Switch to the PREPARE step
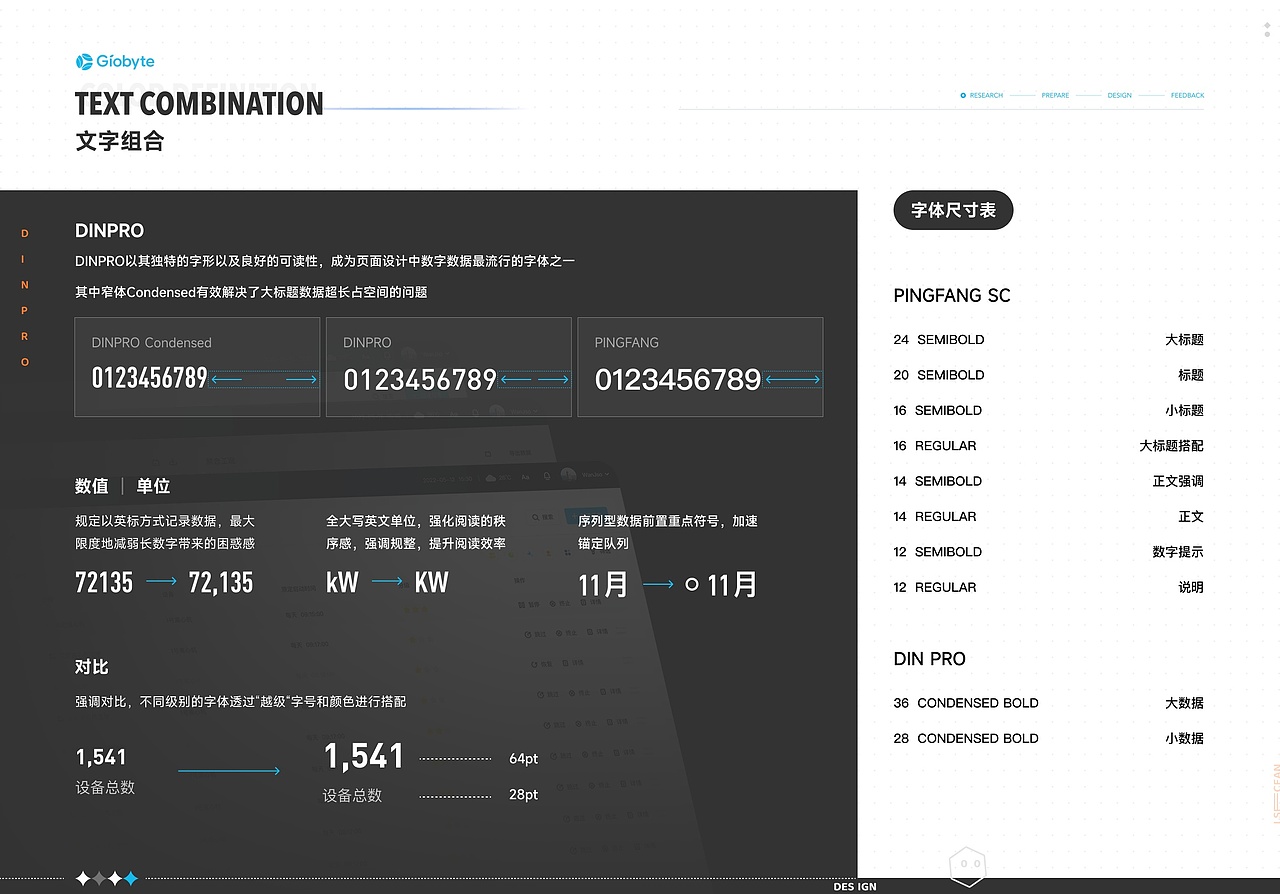The width and height of the screenshot is (1280, 894). (1055, 96)
